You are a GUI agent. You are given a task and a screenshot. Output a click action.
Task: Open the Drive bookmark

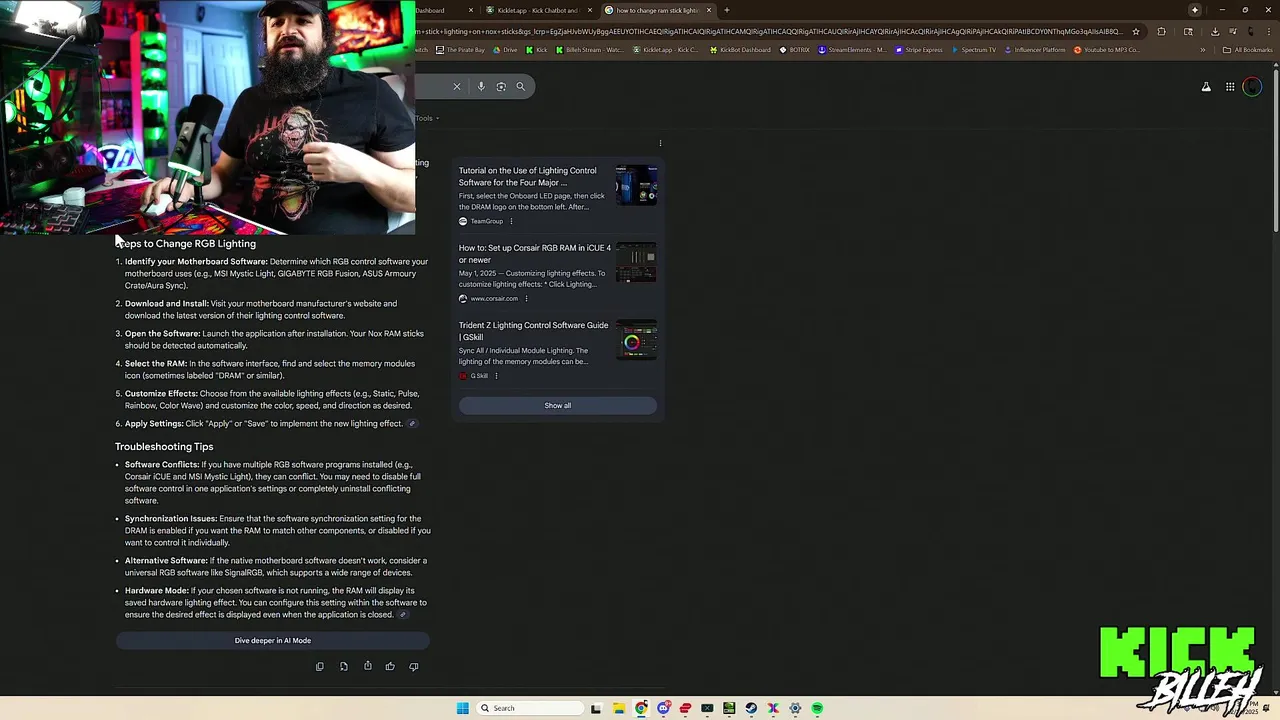[505, 50]
